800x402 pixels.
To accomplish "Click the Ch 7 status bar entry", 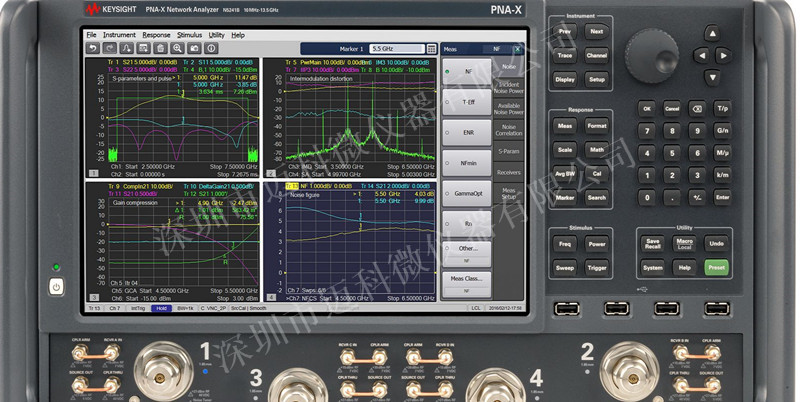I will (x=115, y=308).
